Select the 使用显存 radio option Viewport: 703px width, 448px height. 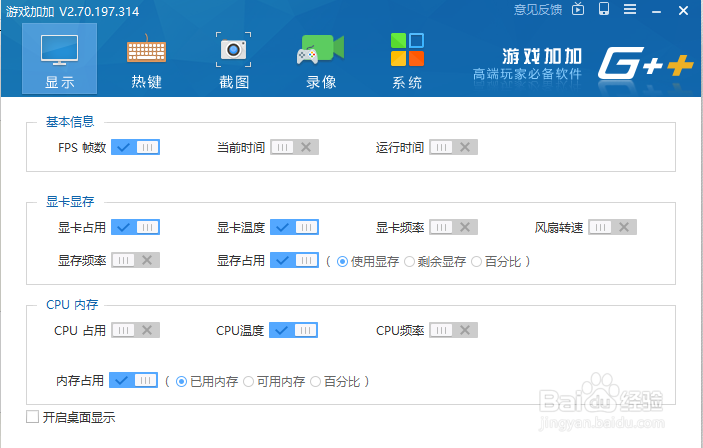coord(342,261)
